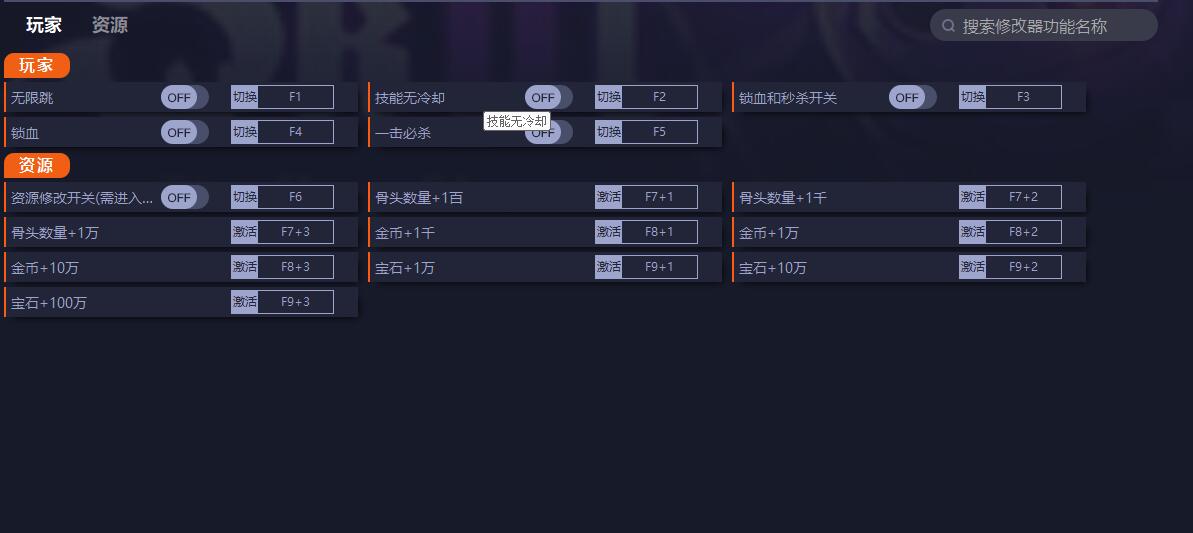This screenshot has width=1193, height=533.
Task: Select the 玩家 tab at top
Action: (x=43, y=25)
